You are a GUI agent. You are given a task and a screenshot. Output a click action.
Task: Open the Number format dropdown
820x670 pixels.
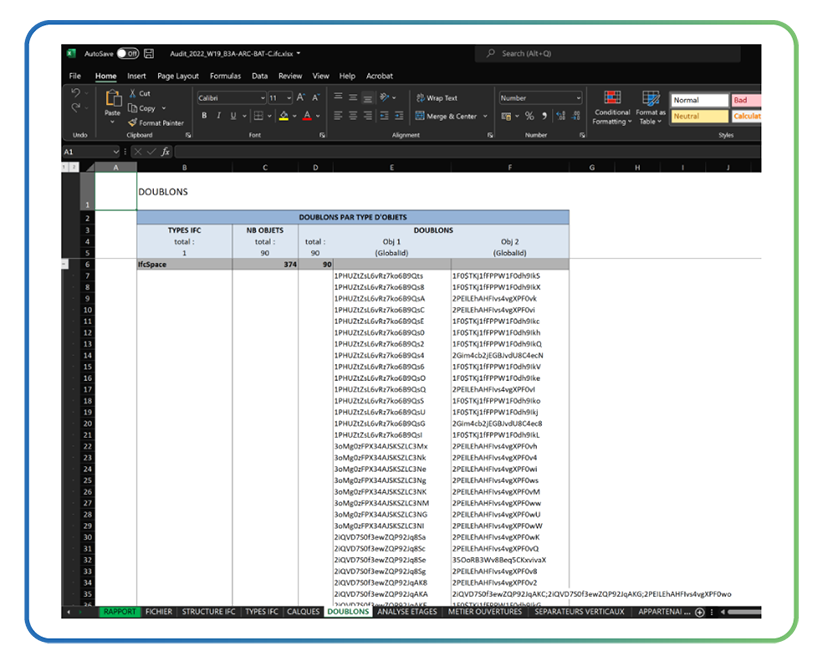pyautogui.click(x=578, y=98)
